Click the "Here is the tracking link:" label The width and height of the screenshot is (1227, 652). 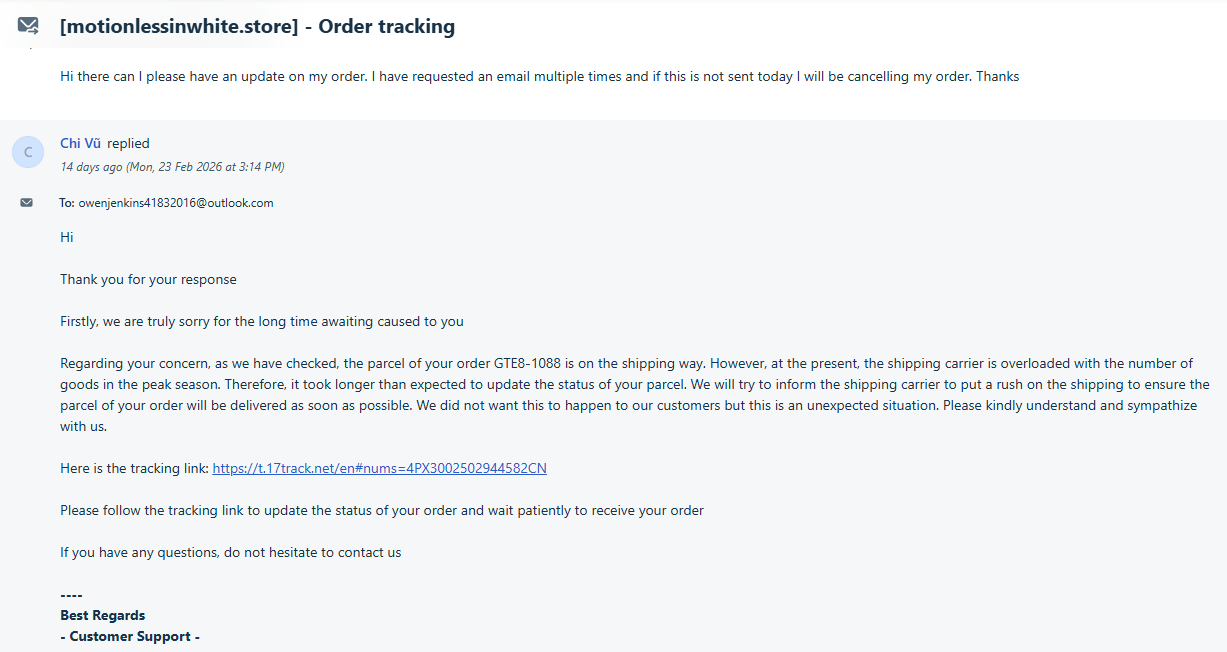click(134, 468)
